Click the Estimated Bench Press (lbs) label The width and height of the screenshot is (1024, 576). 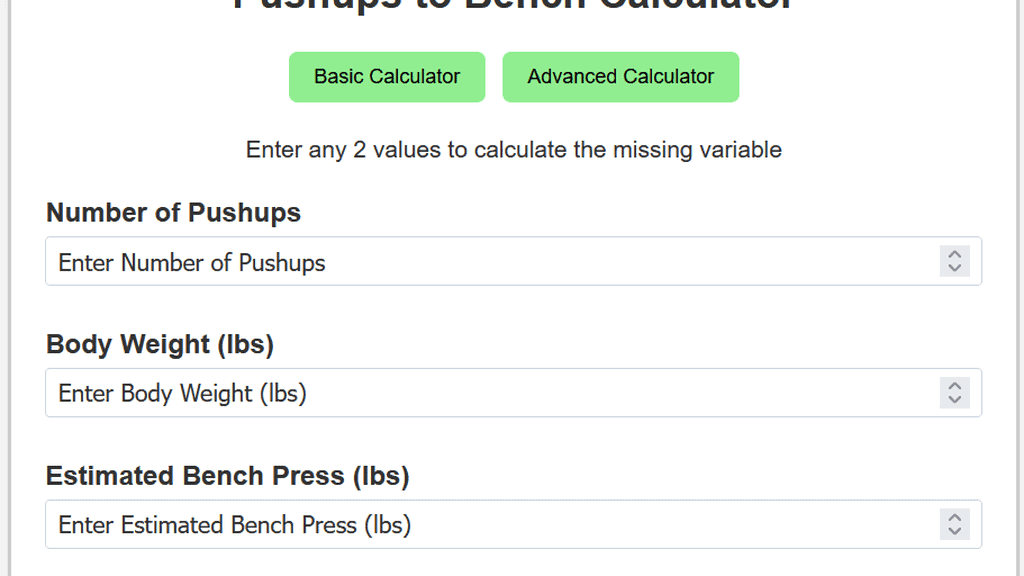(x=227, y=476)
